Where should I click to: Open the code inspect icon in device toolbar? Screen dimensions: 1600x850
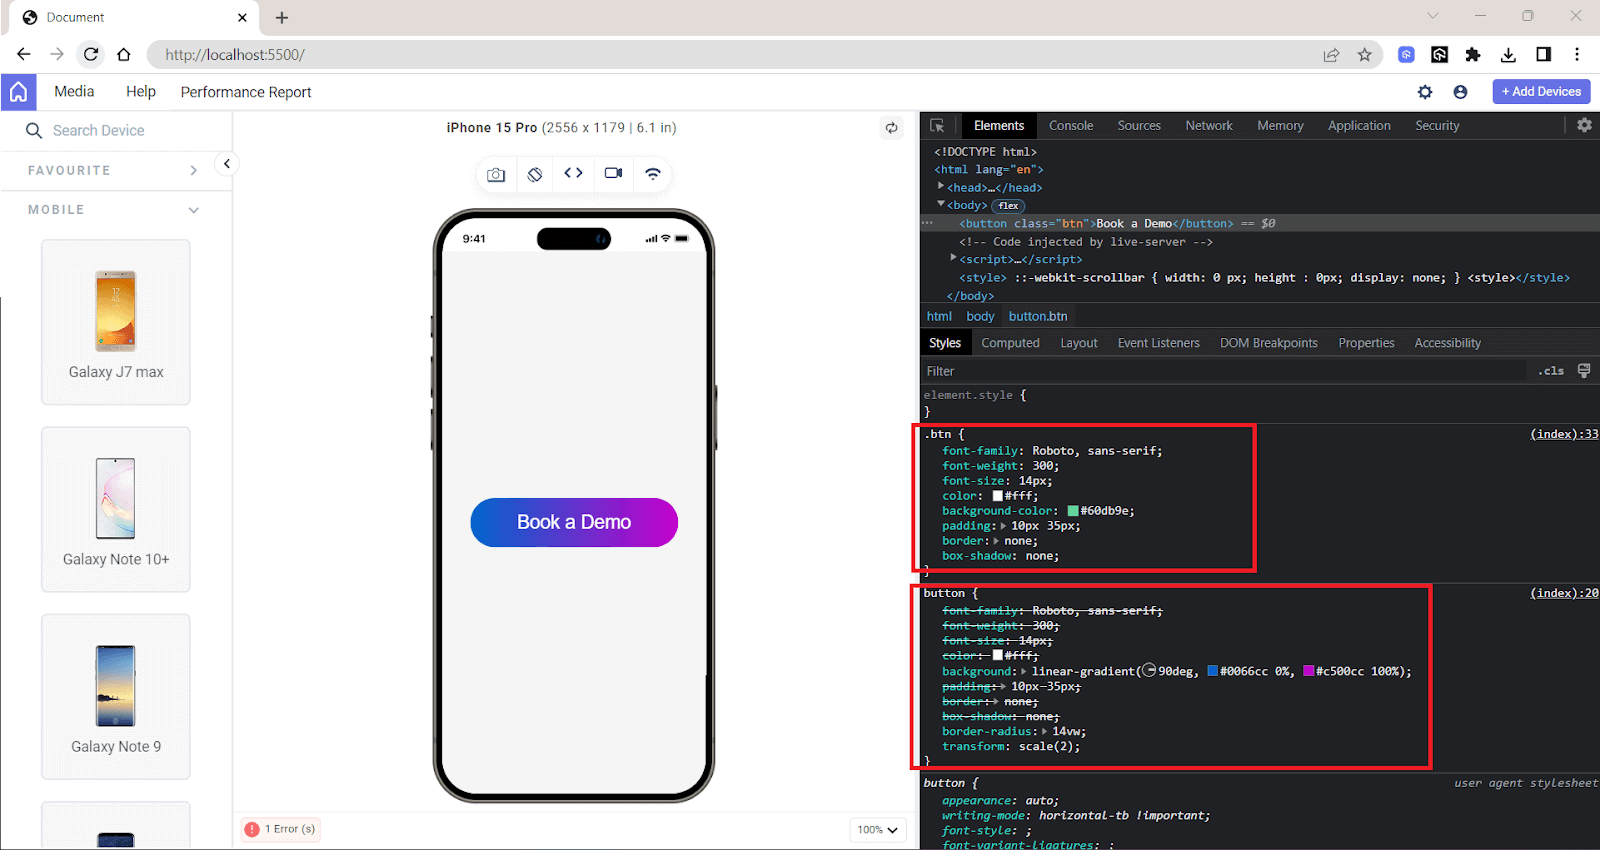pos(573,173)
